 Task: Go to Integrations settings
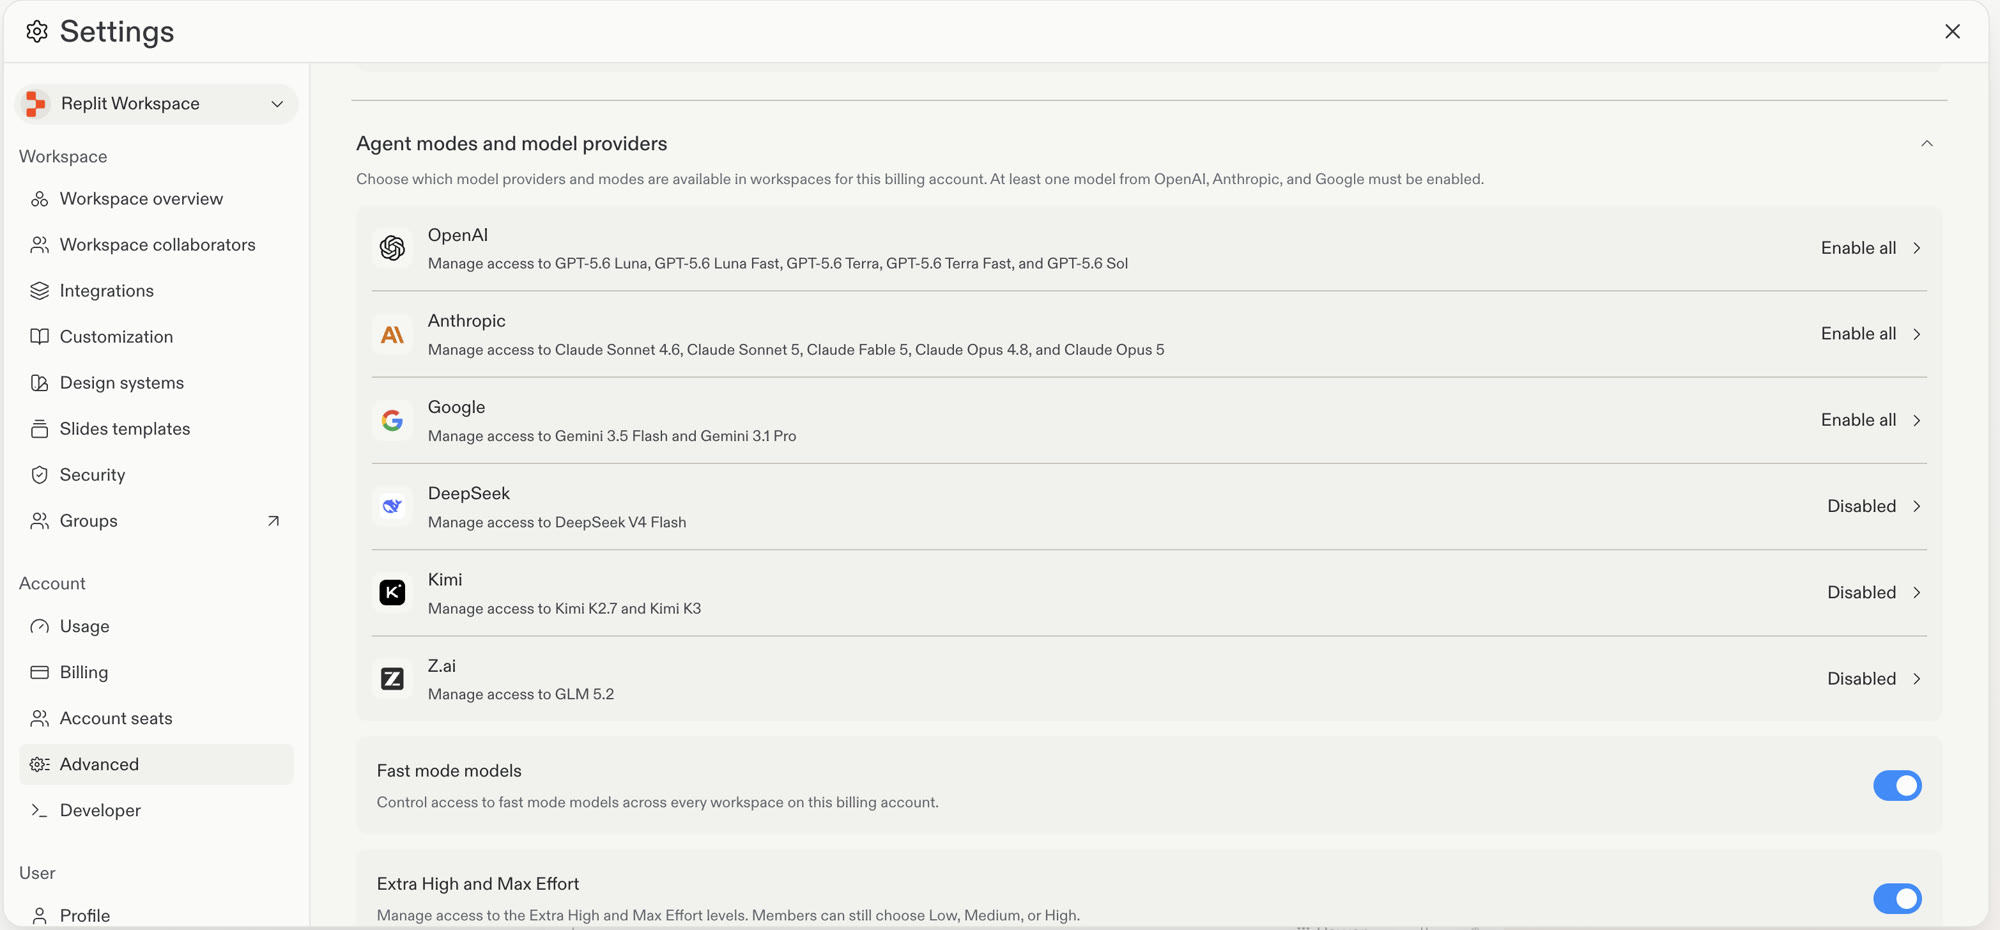pos(156,291)
